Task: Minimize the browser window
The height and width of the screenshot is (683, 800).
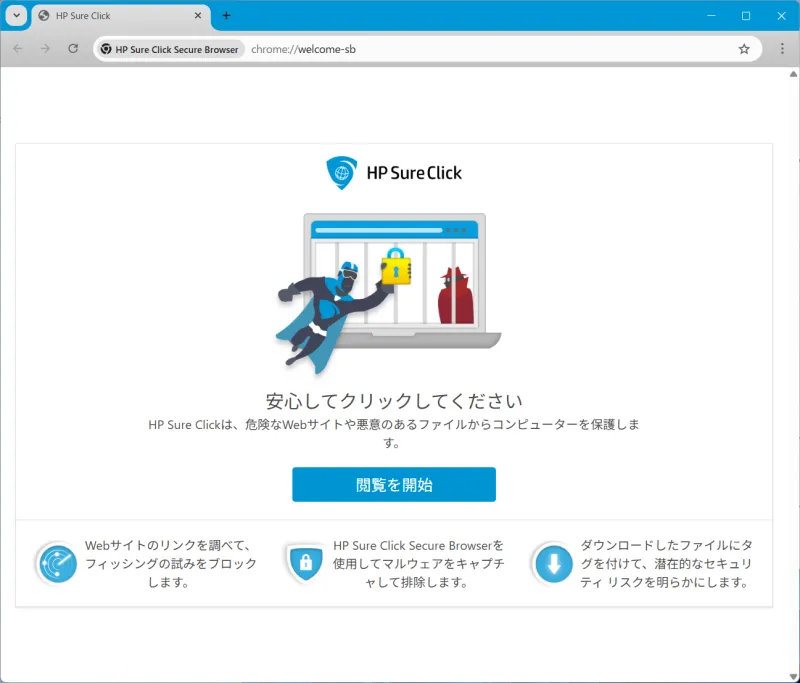Action: point(710,16)
